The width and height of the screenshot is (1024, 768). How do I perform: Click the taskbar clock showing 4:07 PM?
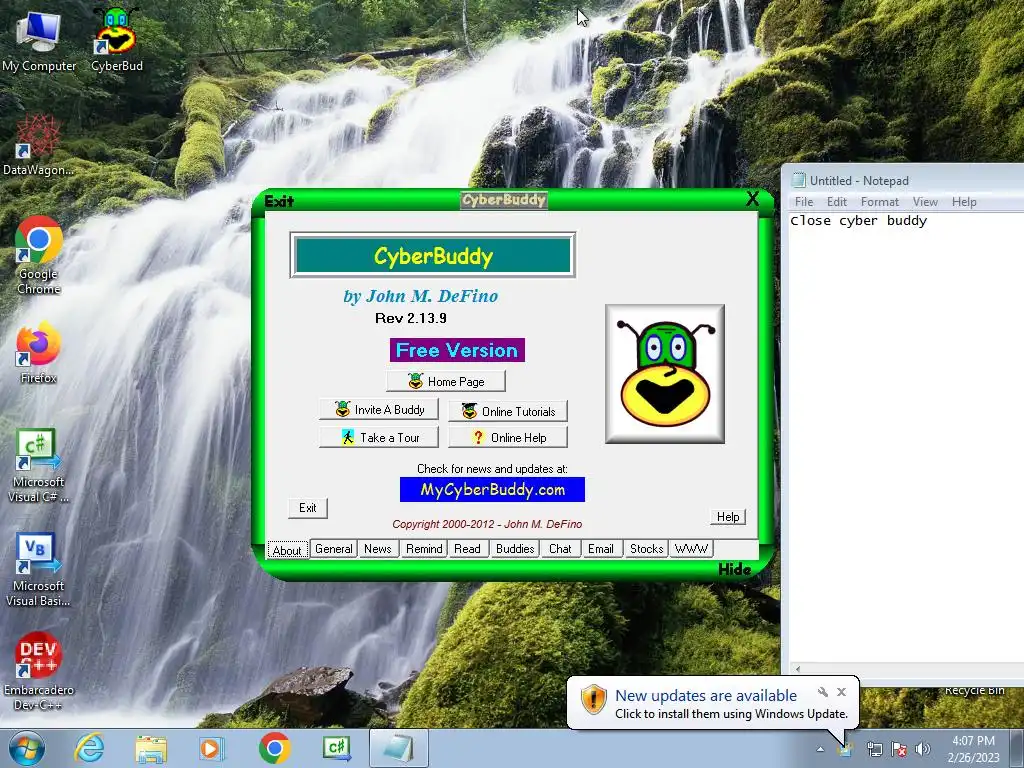973,748
